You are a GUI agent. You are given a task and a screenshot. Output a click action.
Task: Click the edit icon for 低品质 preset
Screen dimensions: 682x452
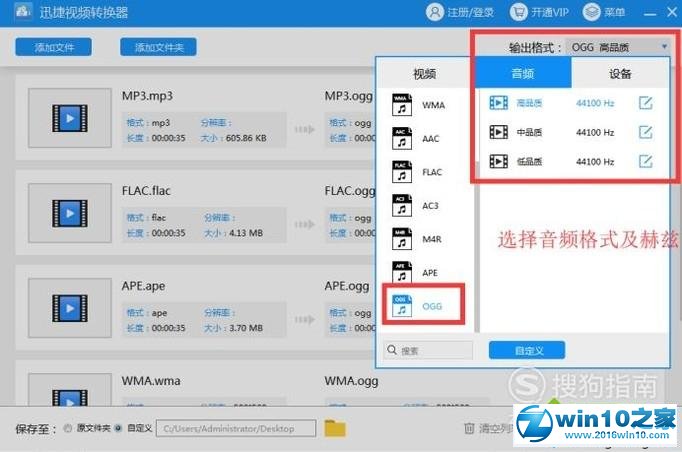coord(646,162)
